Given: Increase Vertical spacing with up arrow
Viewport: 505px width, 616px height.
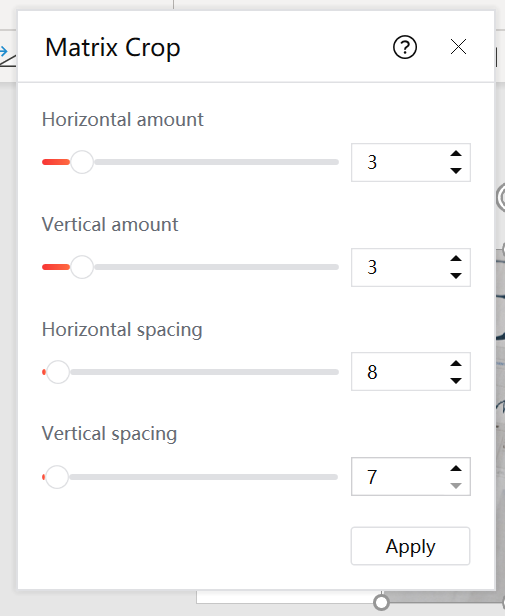Looking at the screenshot, I should tap(456, 468).
